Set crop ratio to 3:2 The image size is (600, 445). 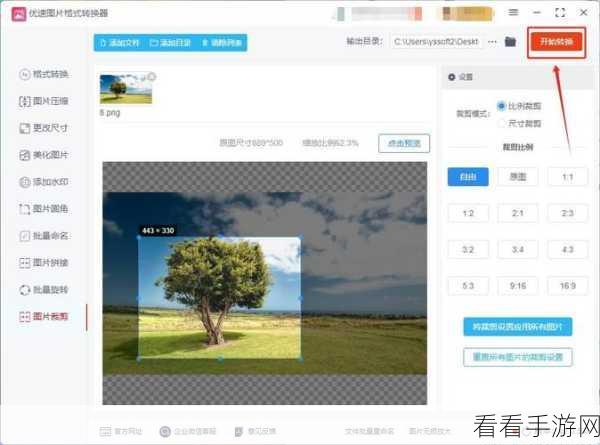[x=468, y=249]
